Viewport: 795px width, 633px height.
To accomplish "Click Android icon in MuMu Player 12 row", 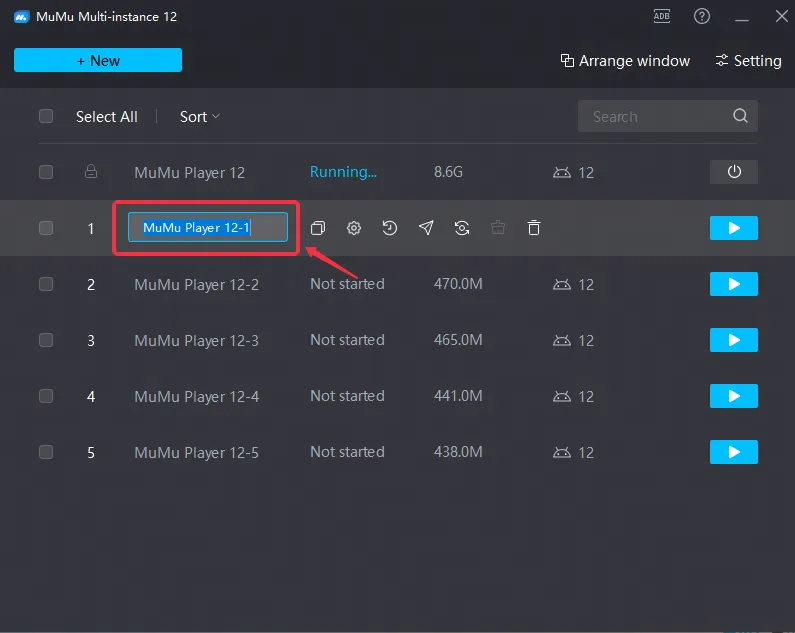I will coord(562,172).
